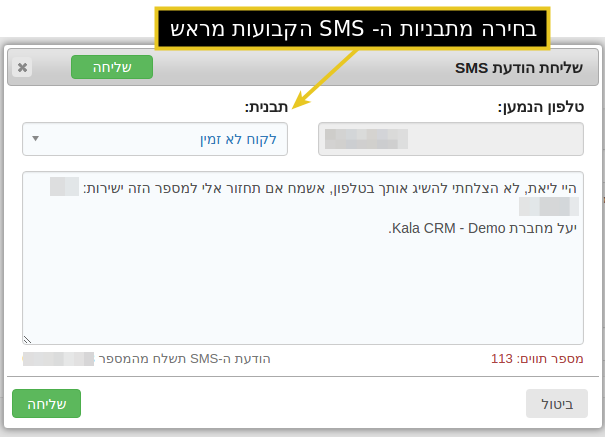Click the שליחת הודעת SMS dialog title
The height and width of the screenshot is (438, 607).
(x=519, y=68)
